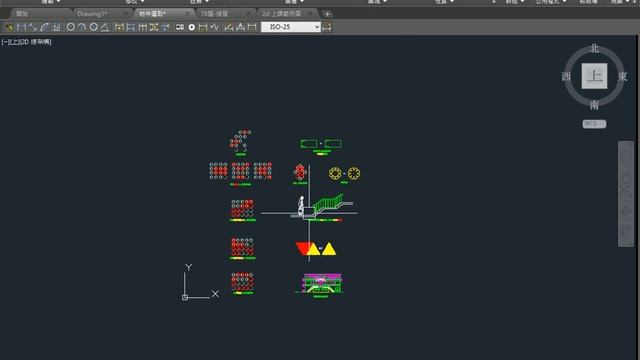
Task: Activate the Dimension Break tool
Action: [x=165, y=27]
